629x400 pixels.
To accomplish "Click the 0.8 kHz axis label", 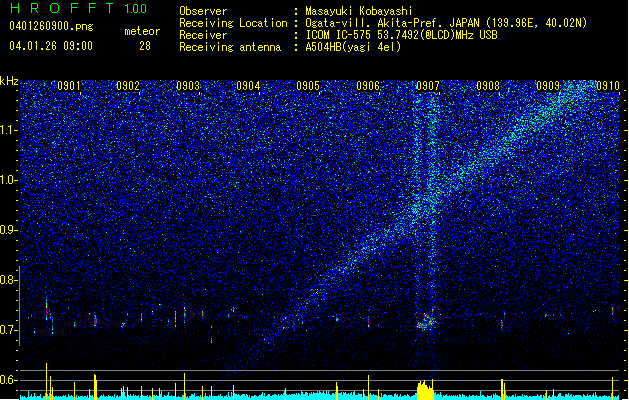I will coord(9,280).
